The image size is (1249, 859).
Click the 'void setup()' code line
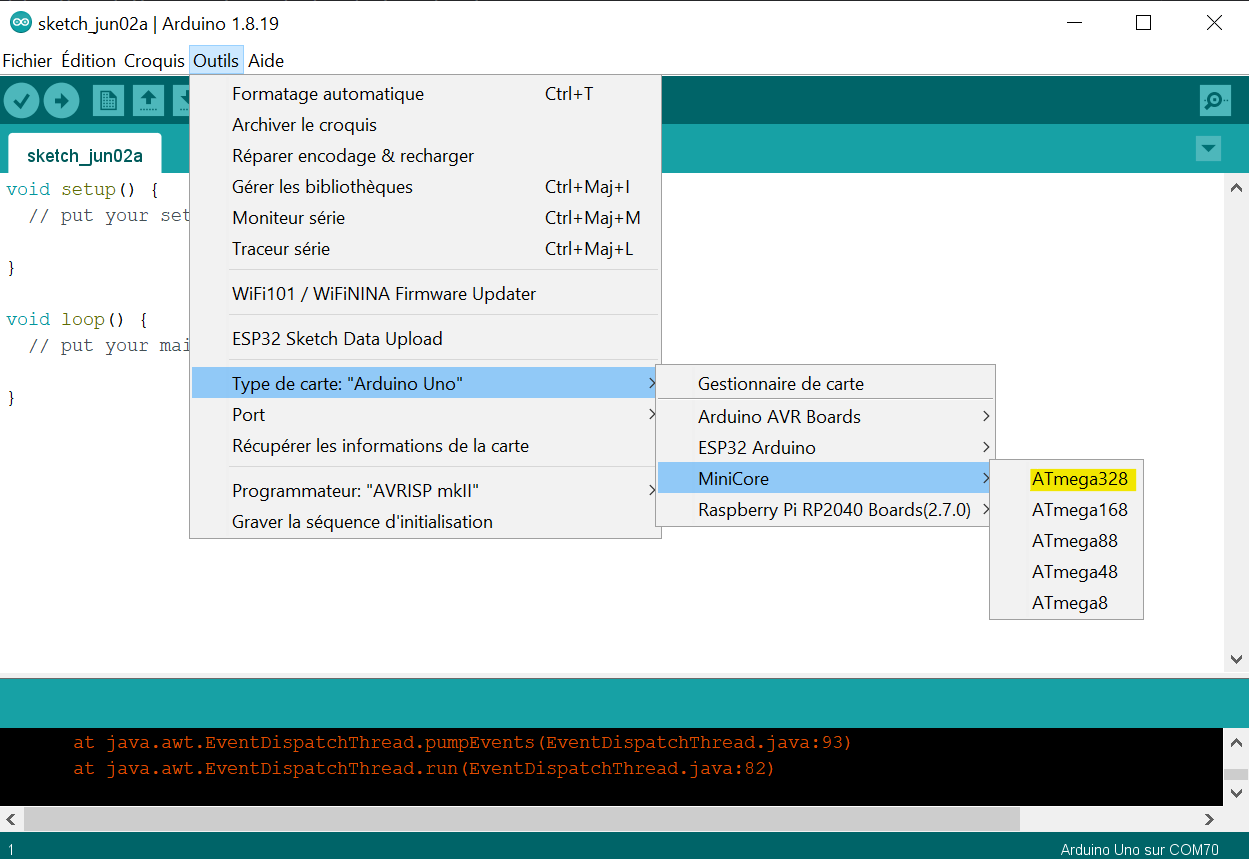point(82,189)
